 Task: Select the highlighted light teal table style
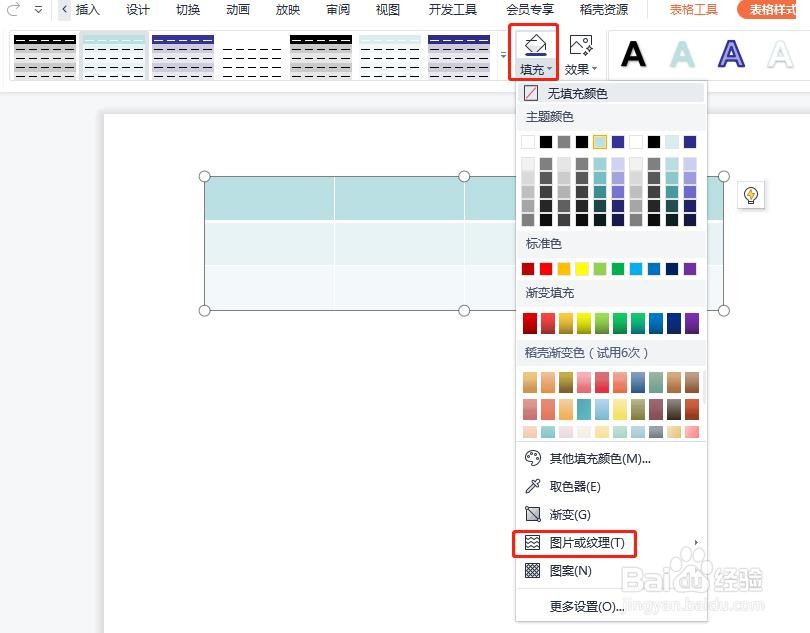coord(114,56)
